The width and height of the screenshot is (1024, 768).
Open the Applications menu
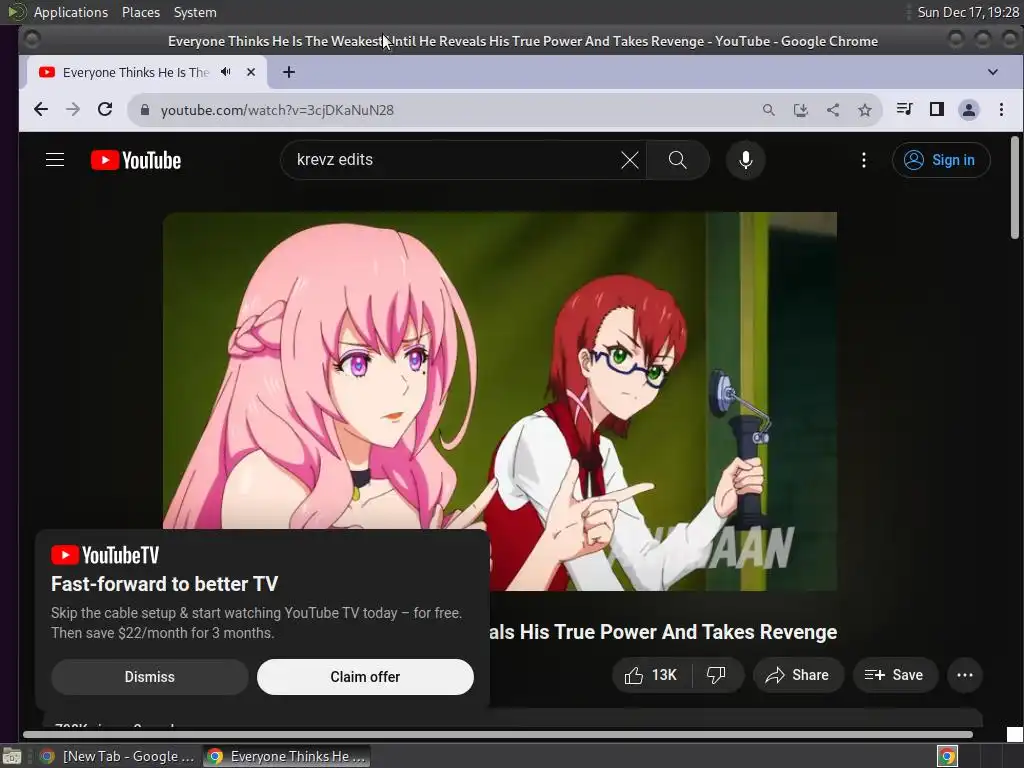click(x=71, y=12)
